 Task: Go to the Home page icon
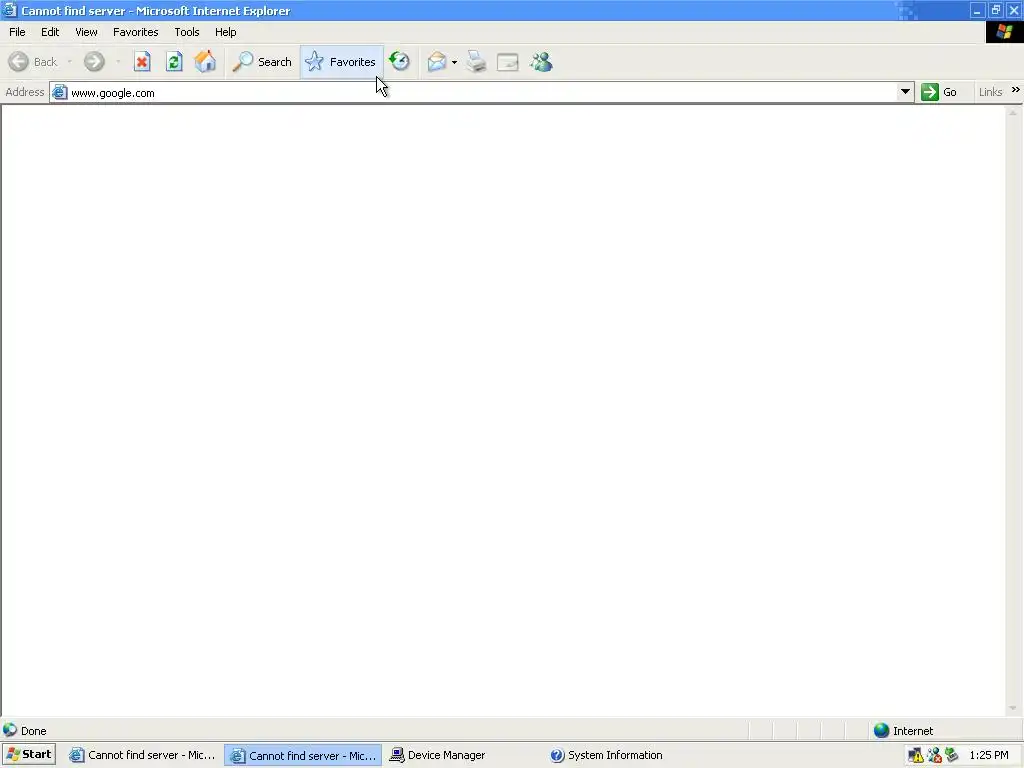(x=205, y=62)
